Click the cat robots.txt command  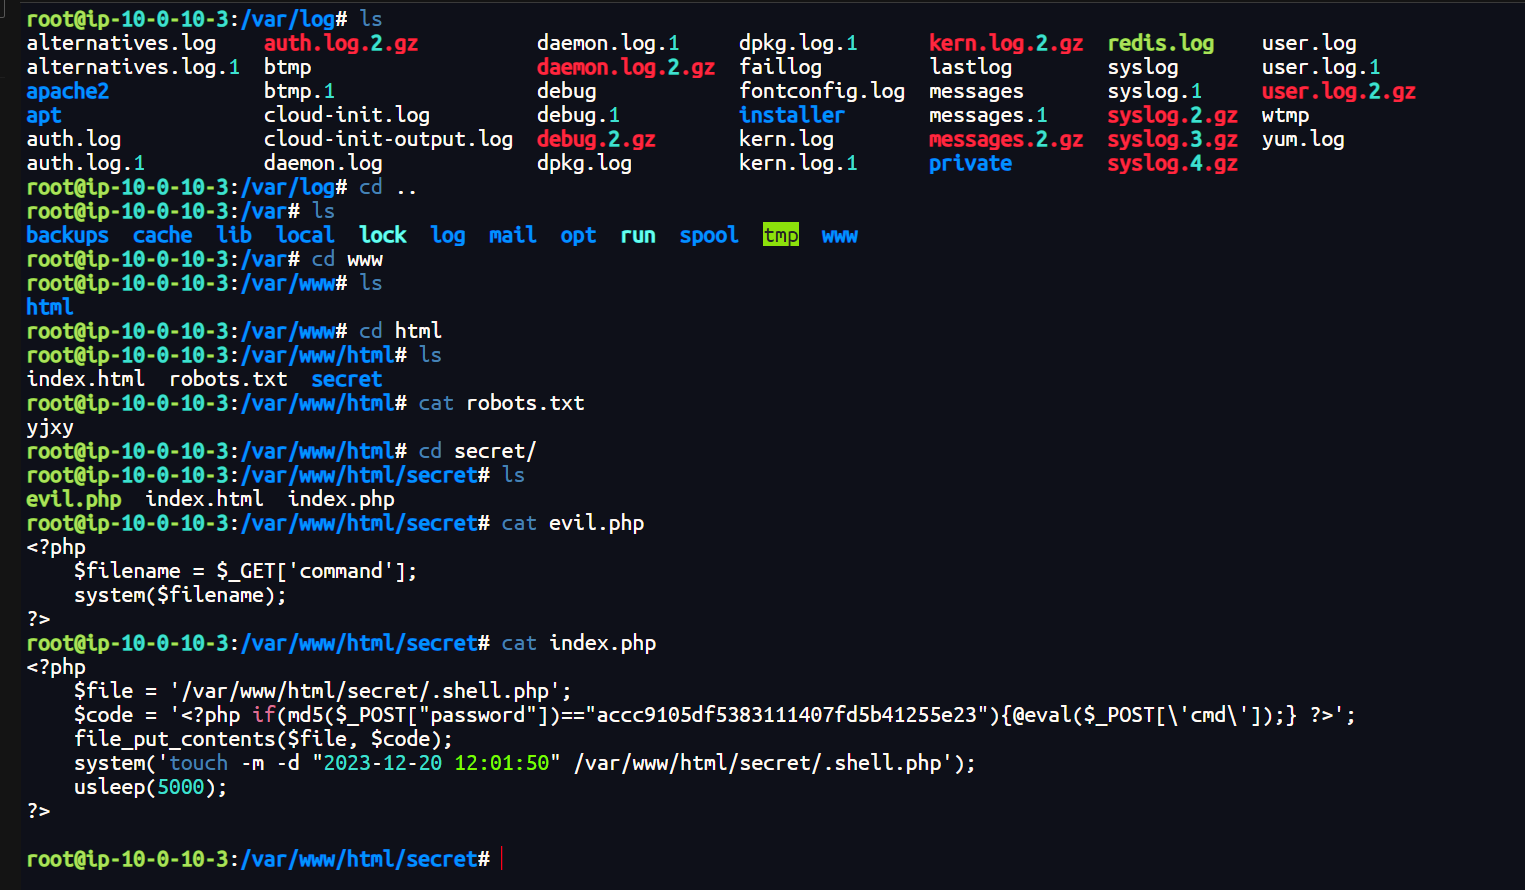pyautogui.click(x=502, y=403)
